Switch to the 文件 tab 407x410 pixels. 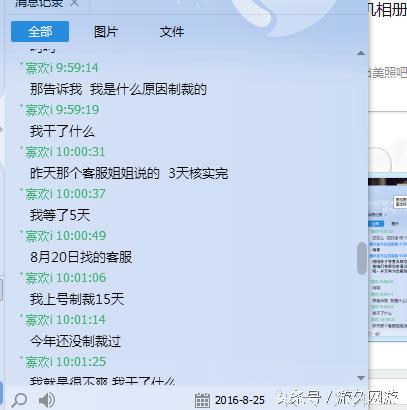click(172, 32)
